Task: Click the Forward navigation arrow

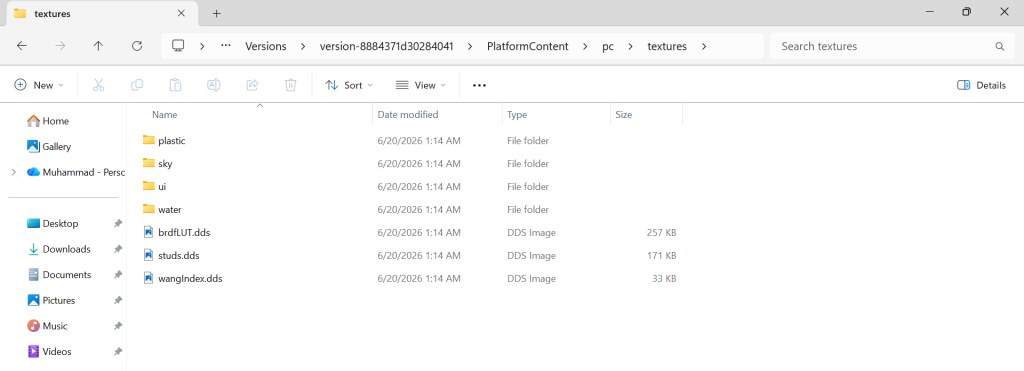Action: point(60,46)
